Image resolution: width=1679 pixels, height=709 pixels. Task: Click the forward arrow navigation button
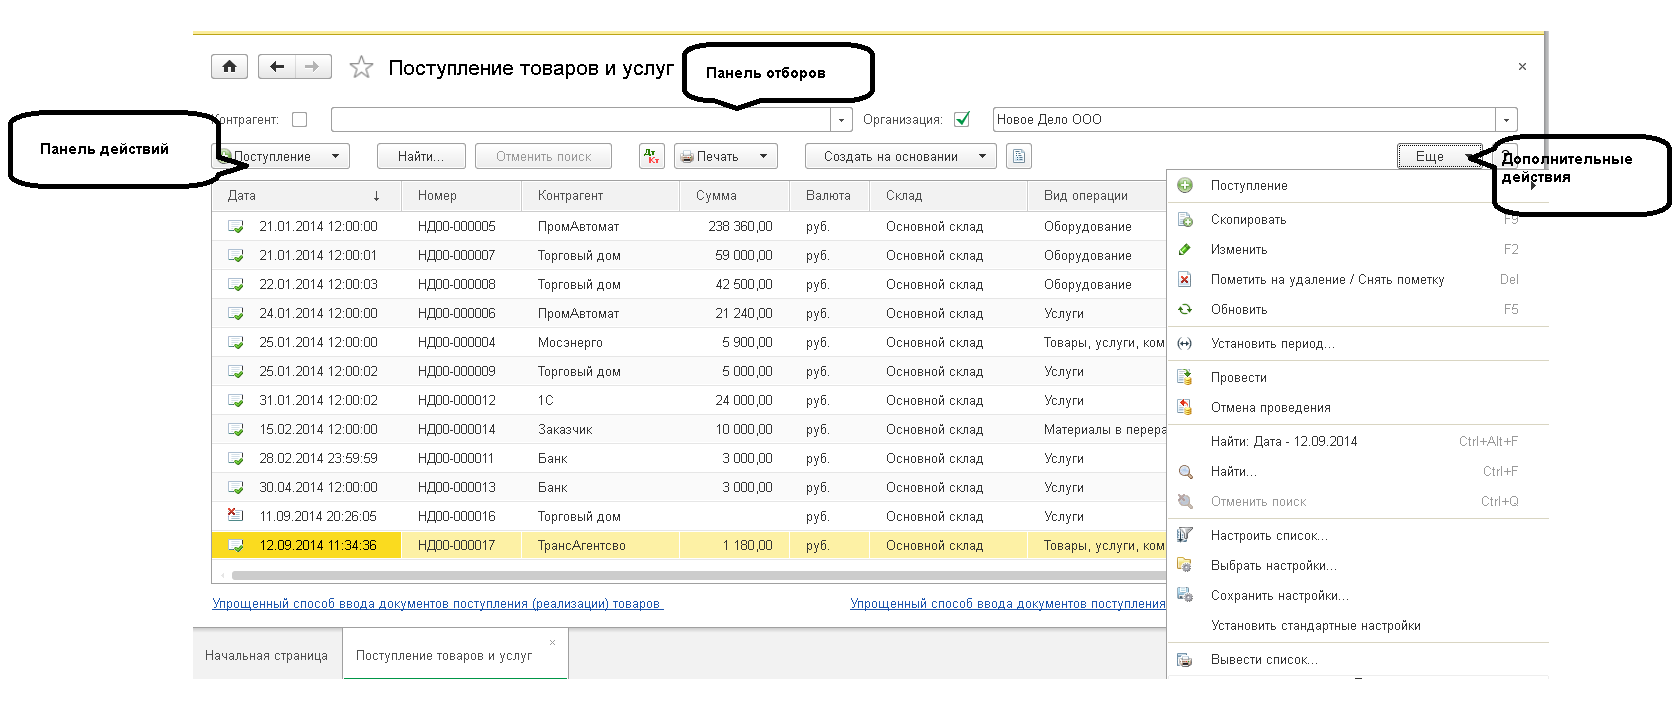(312, 67)
